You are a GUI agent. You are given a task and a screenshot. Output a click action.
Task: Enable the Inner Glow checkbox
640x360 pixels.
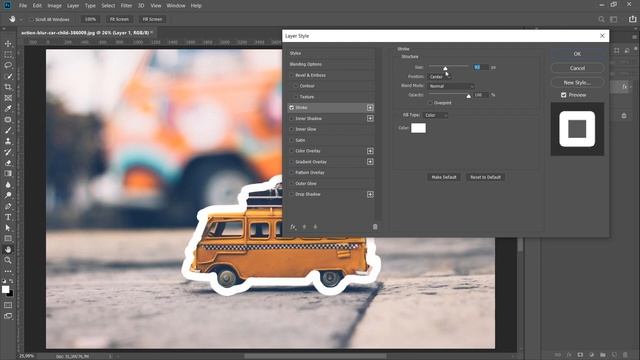(291, 129)
